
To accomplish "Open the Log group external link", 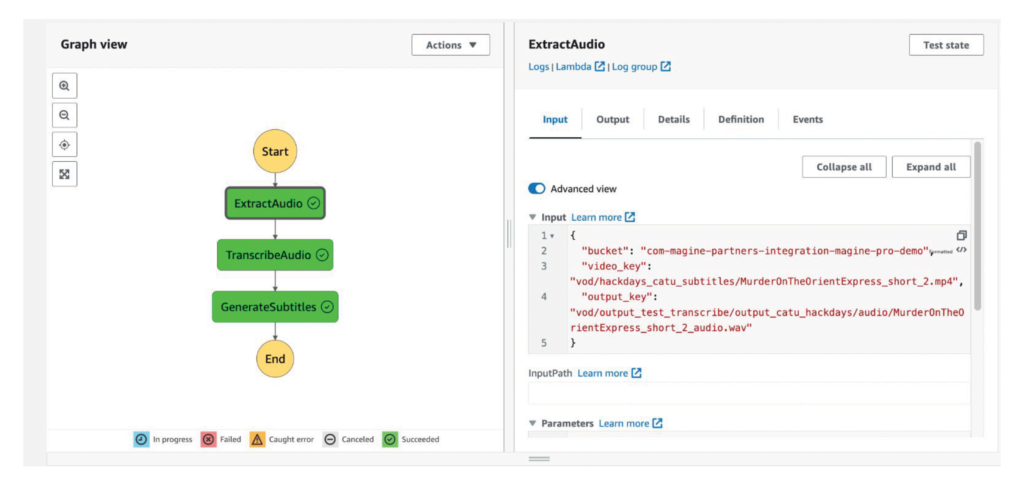I will tap(641, 67).
